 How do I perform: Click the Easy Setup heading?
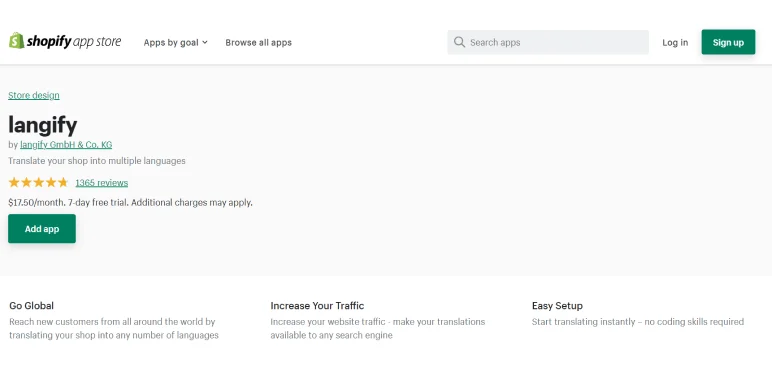point(557,306)
